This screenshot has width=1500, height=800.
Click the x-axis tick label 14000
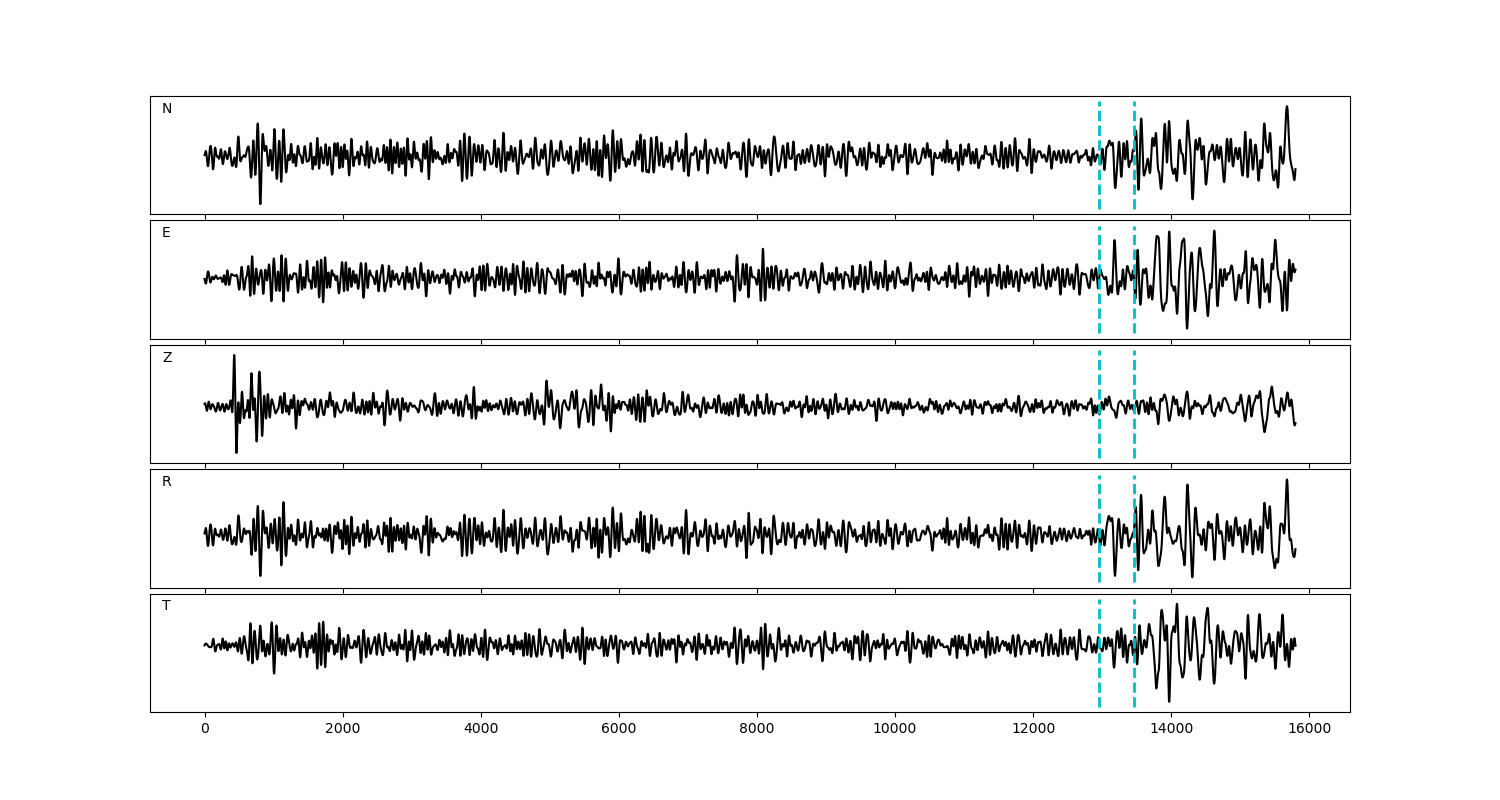(x=1170, y=730)
